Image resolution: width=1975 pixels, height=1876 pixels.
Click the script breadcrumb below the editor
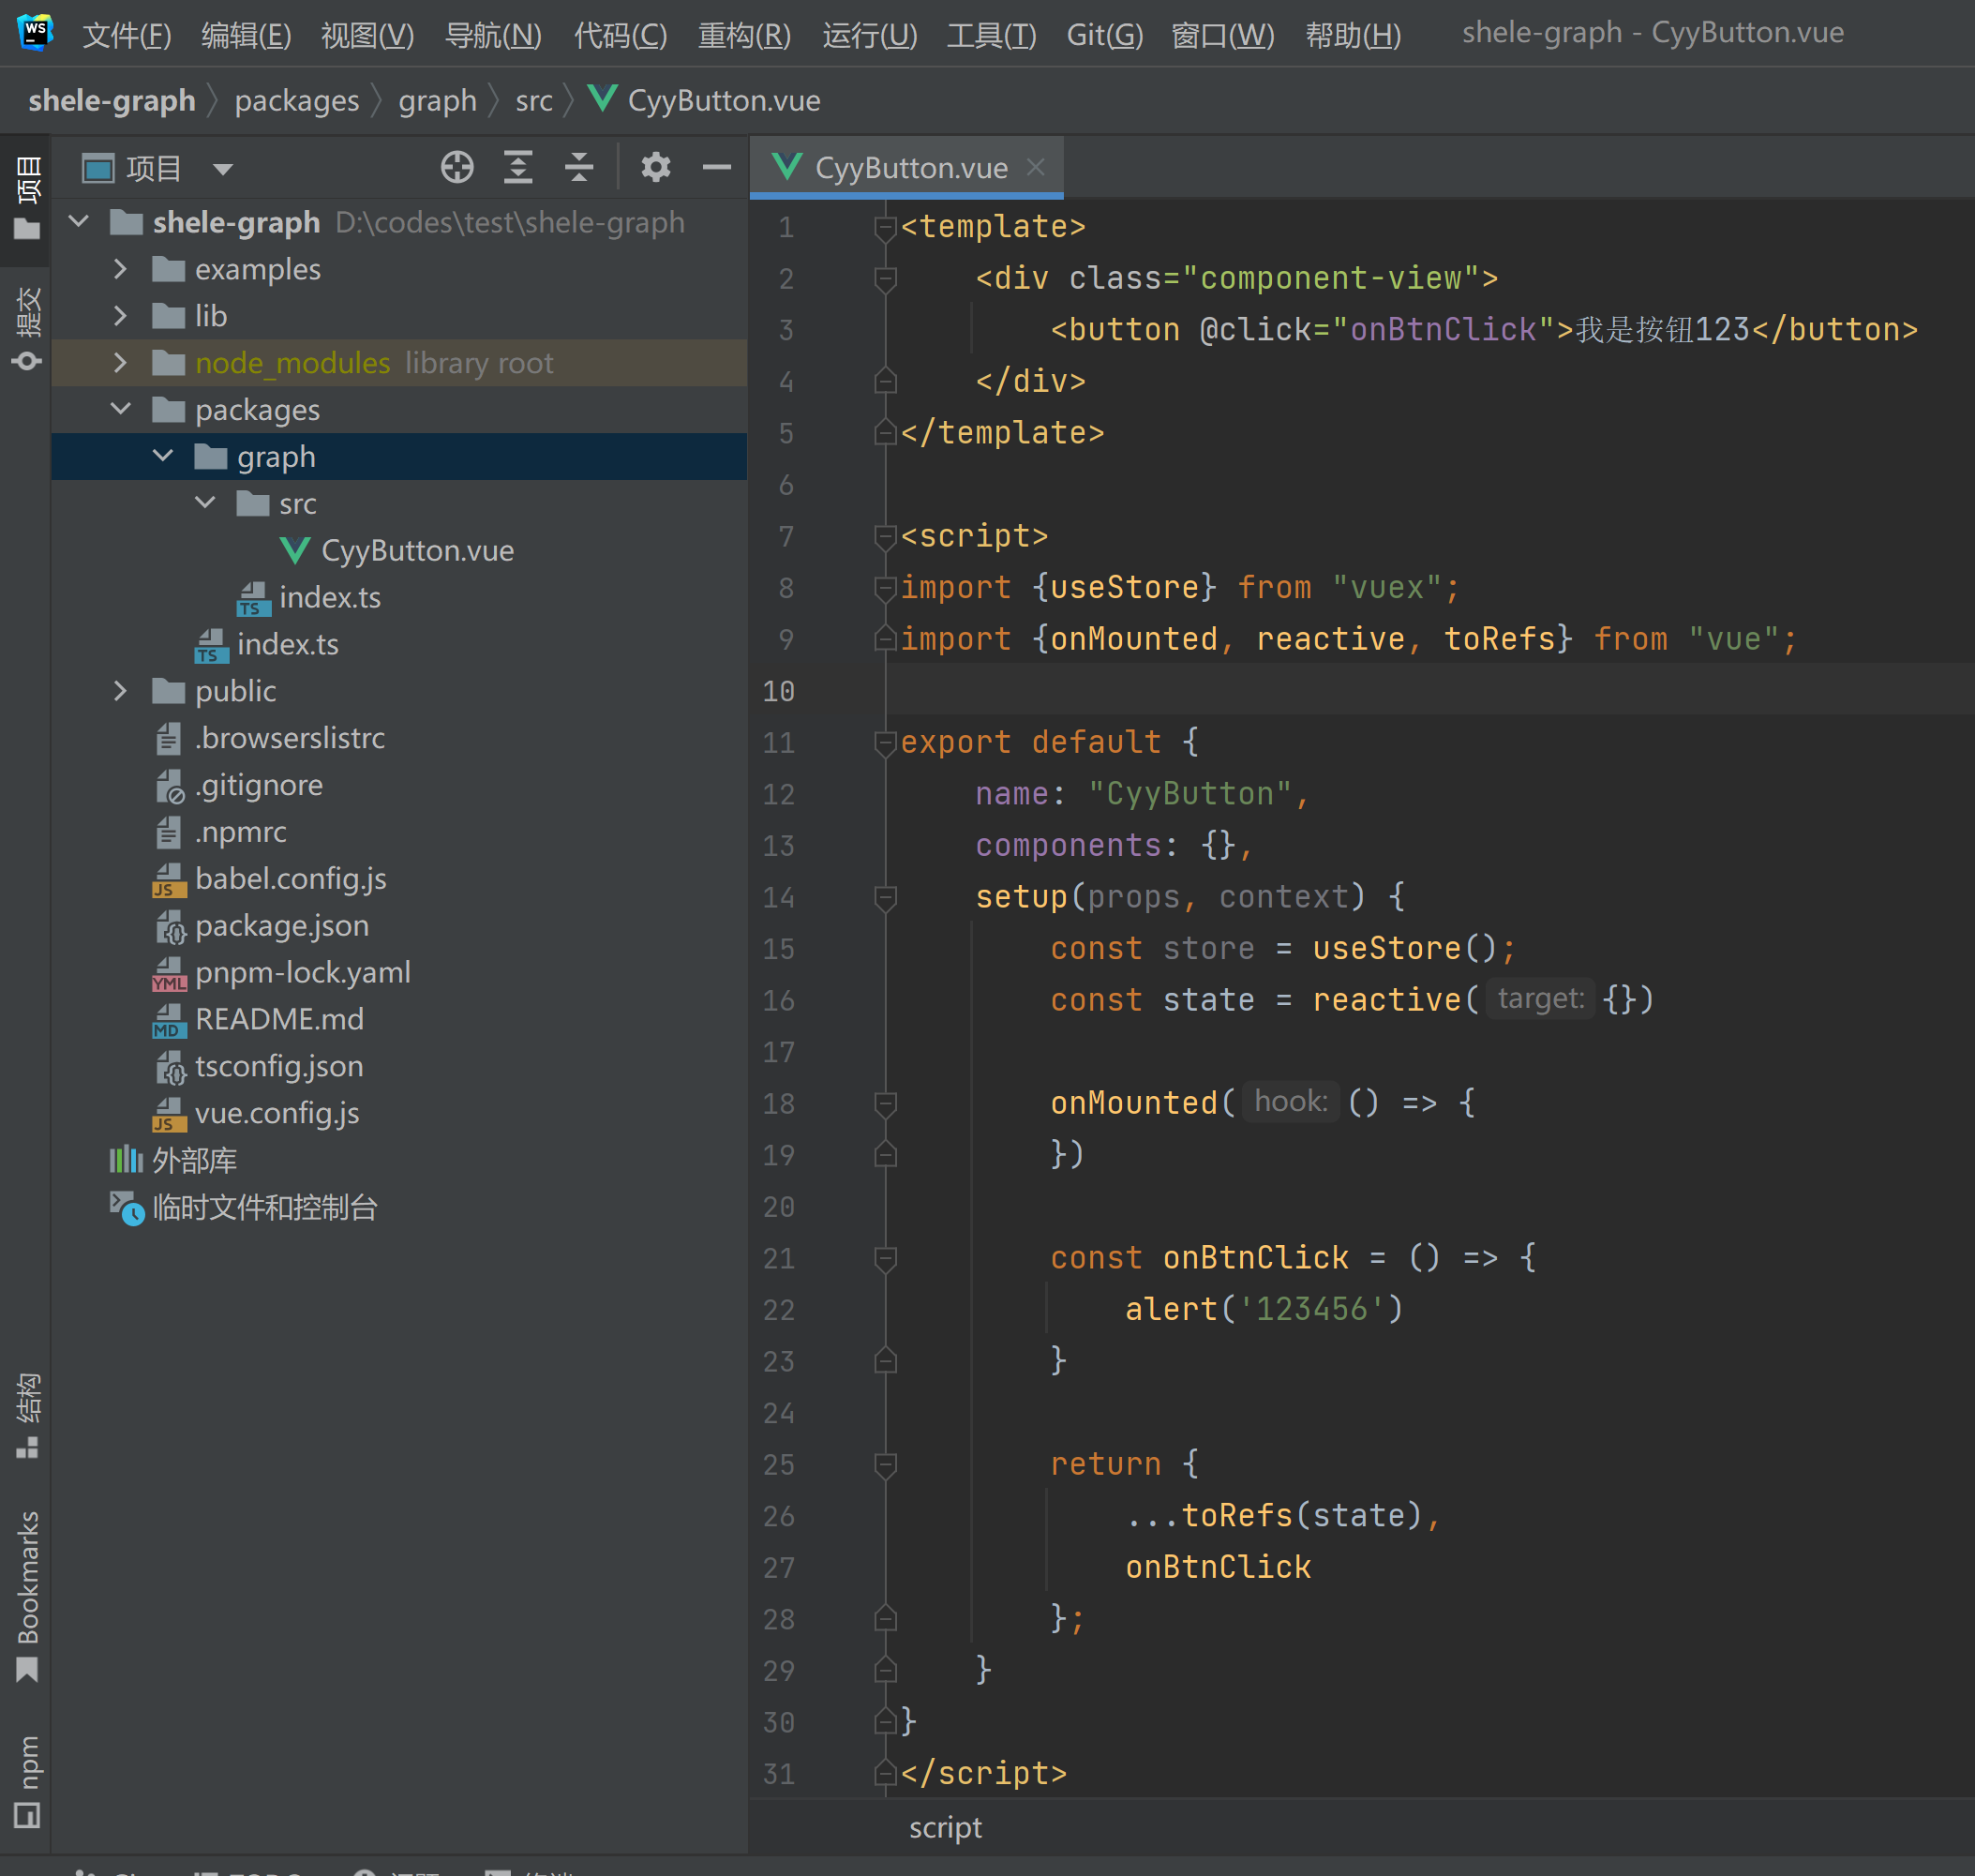(945, 1827)
